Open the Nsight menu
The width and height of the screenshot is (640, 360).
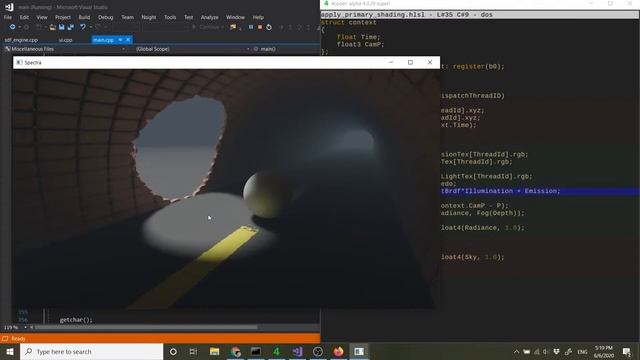149,17
